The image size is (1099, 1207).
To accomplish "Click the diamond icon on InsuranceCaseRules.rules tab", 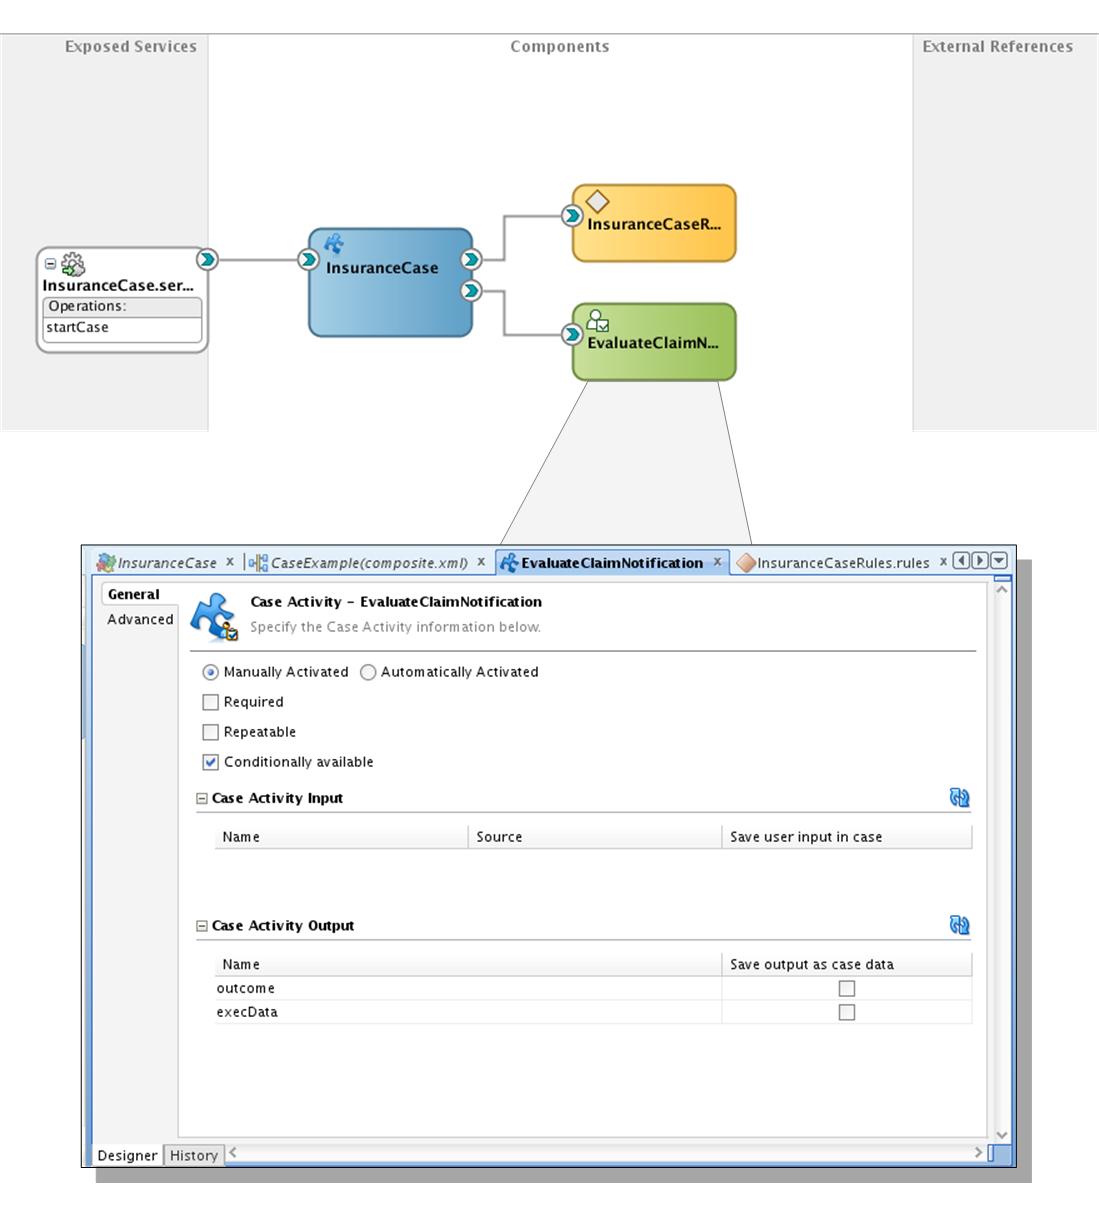I will 746,562.
